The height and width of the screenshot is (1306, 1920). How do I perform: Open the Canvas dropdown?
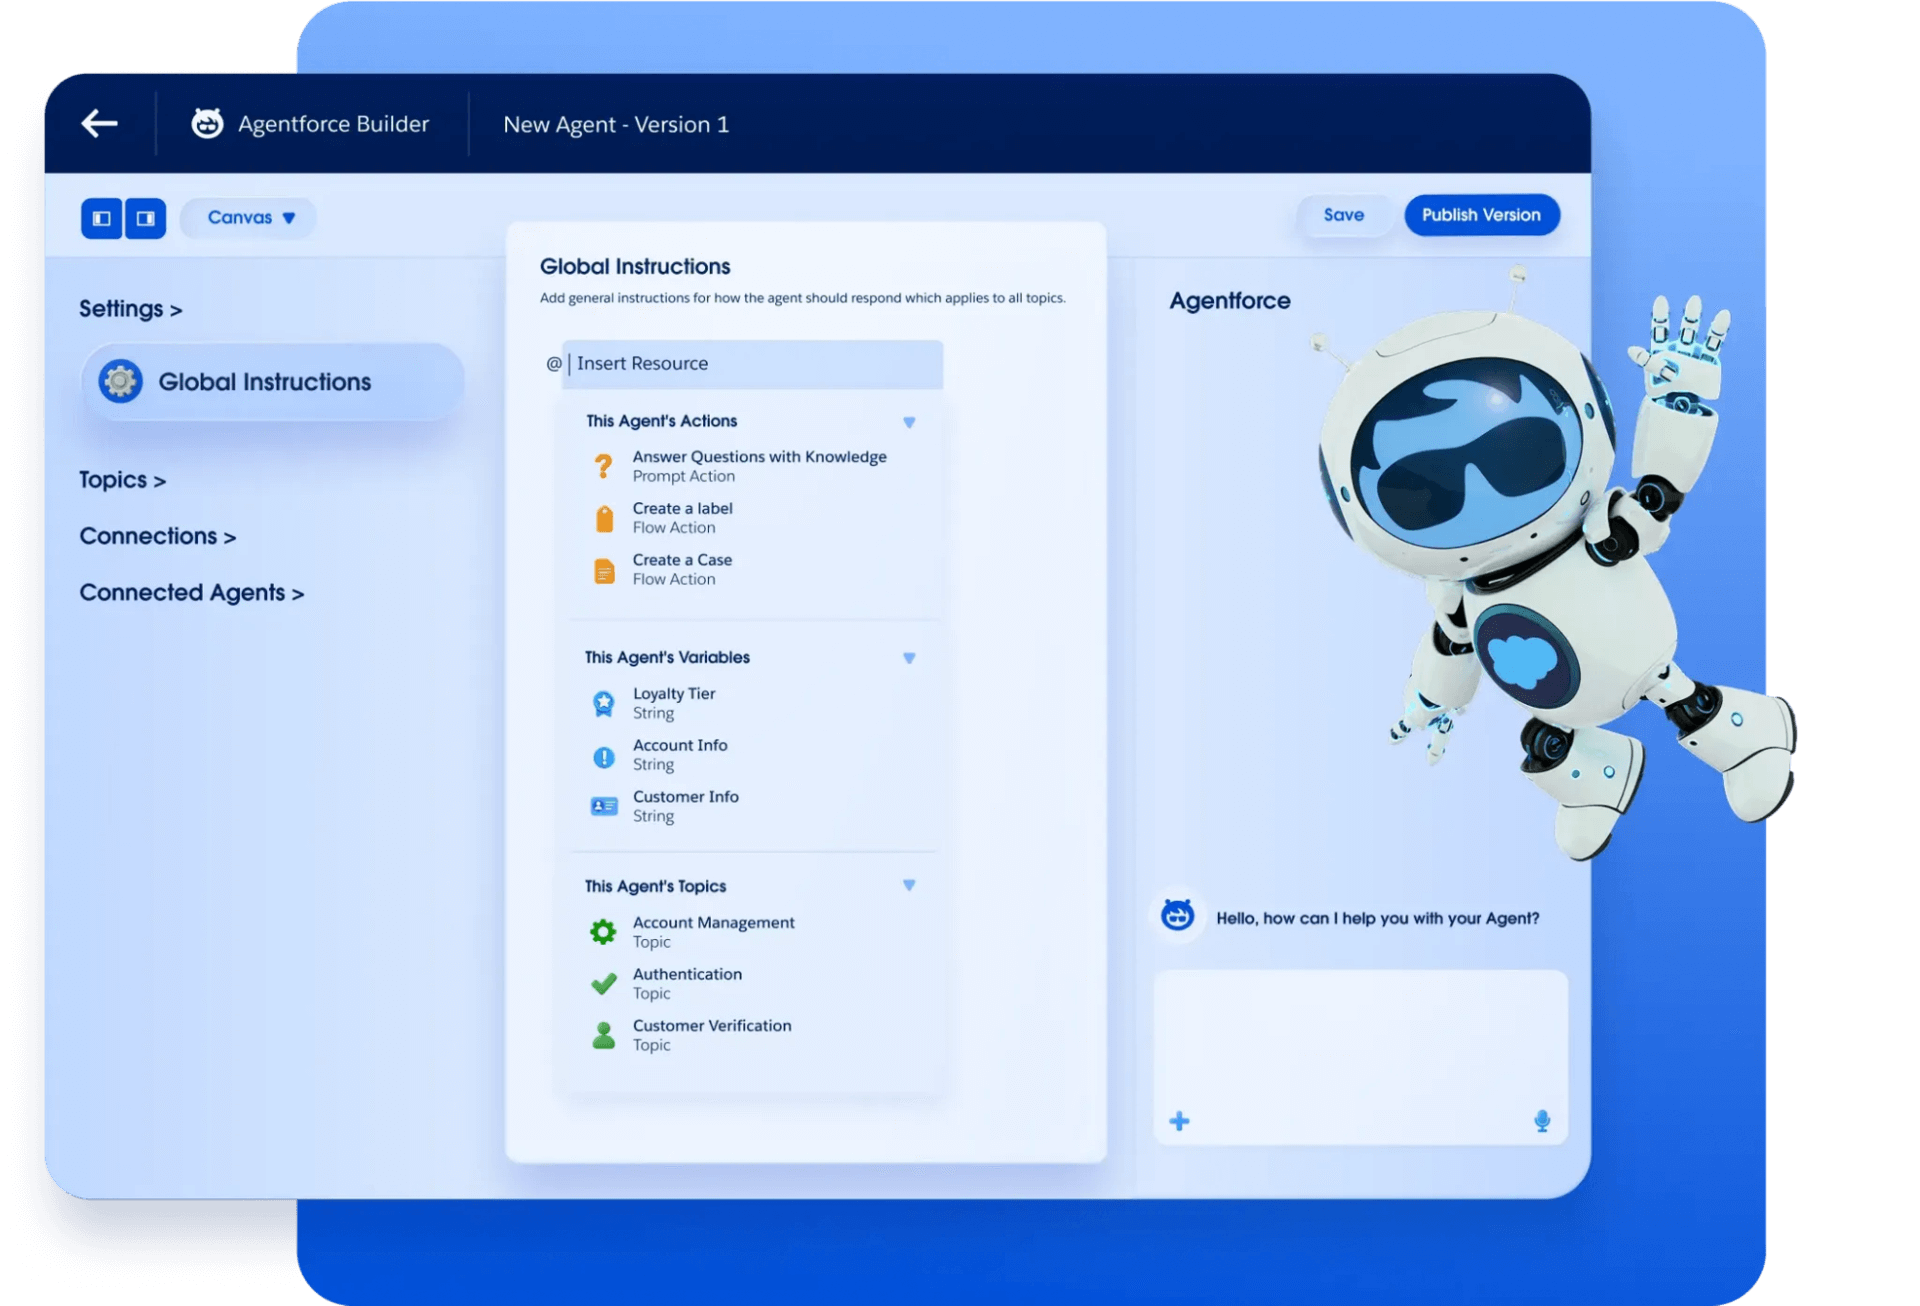pos(247,217)
